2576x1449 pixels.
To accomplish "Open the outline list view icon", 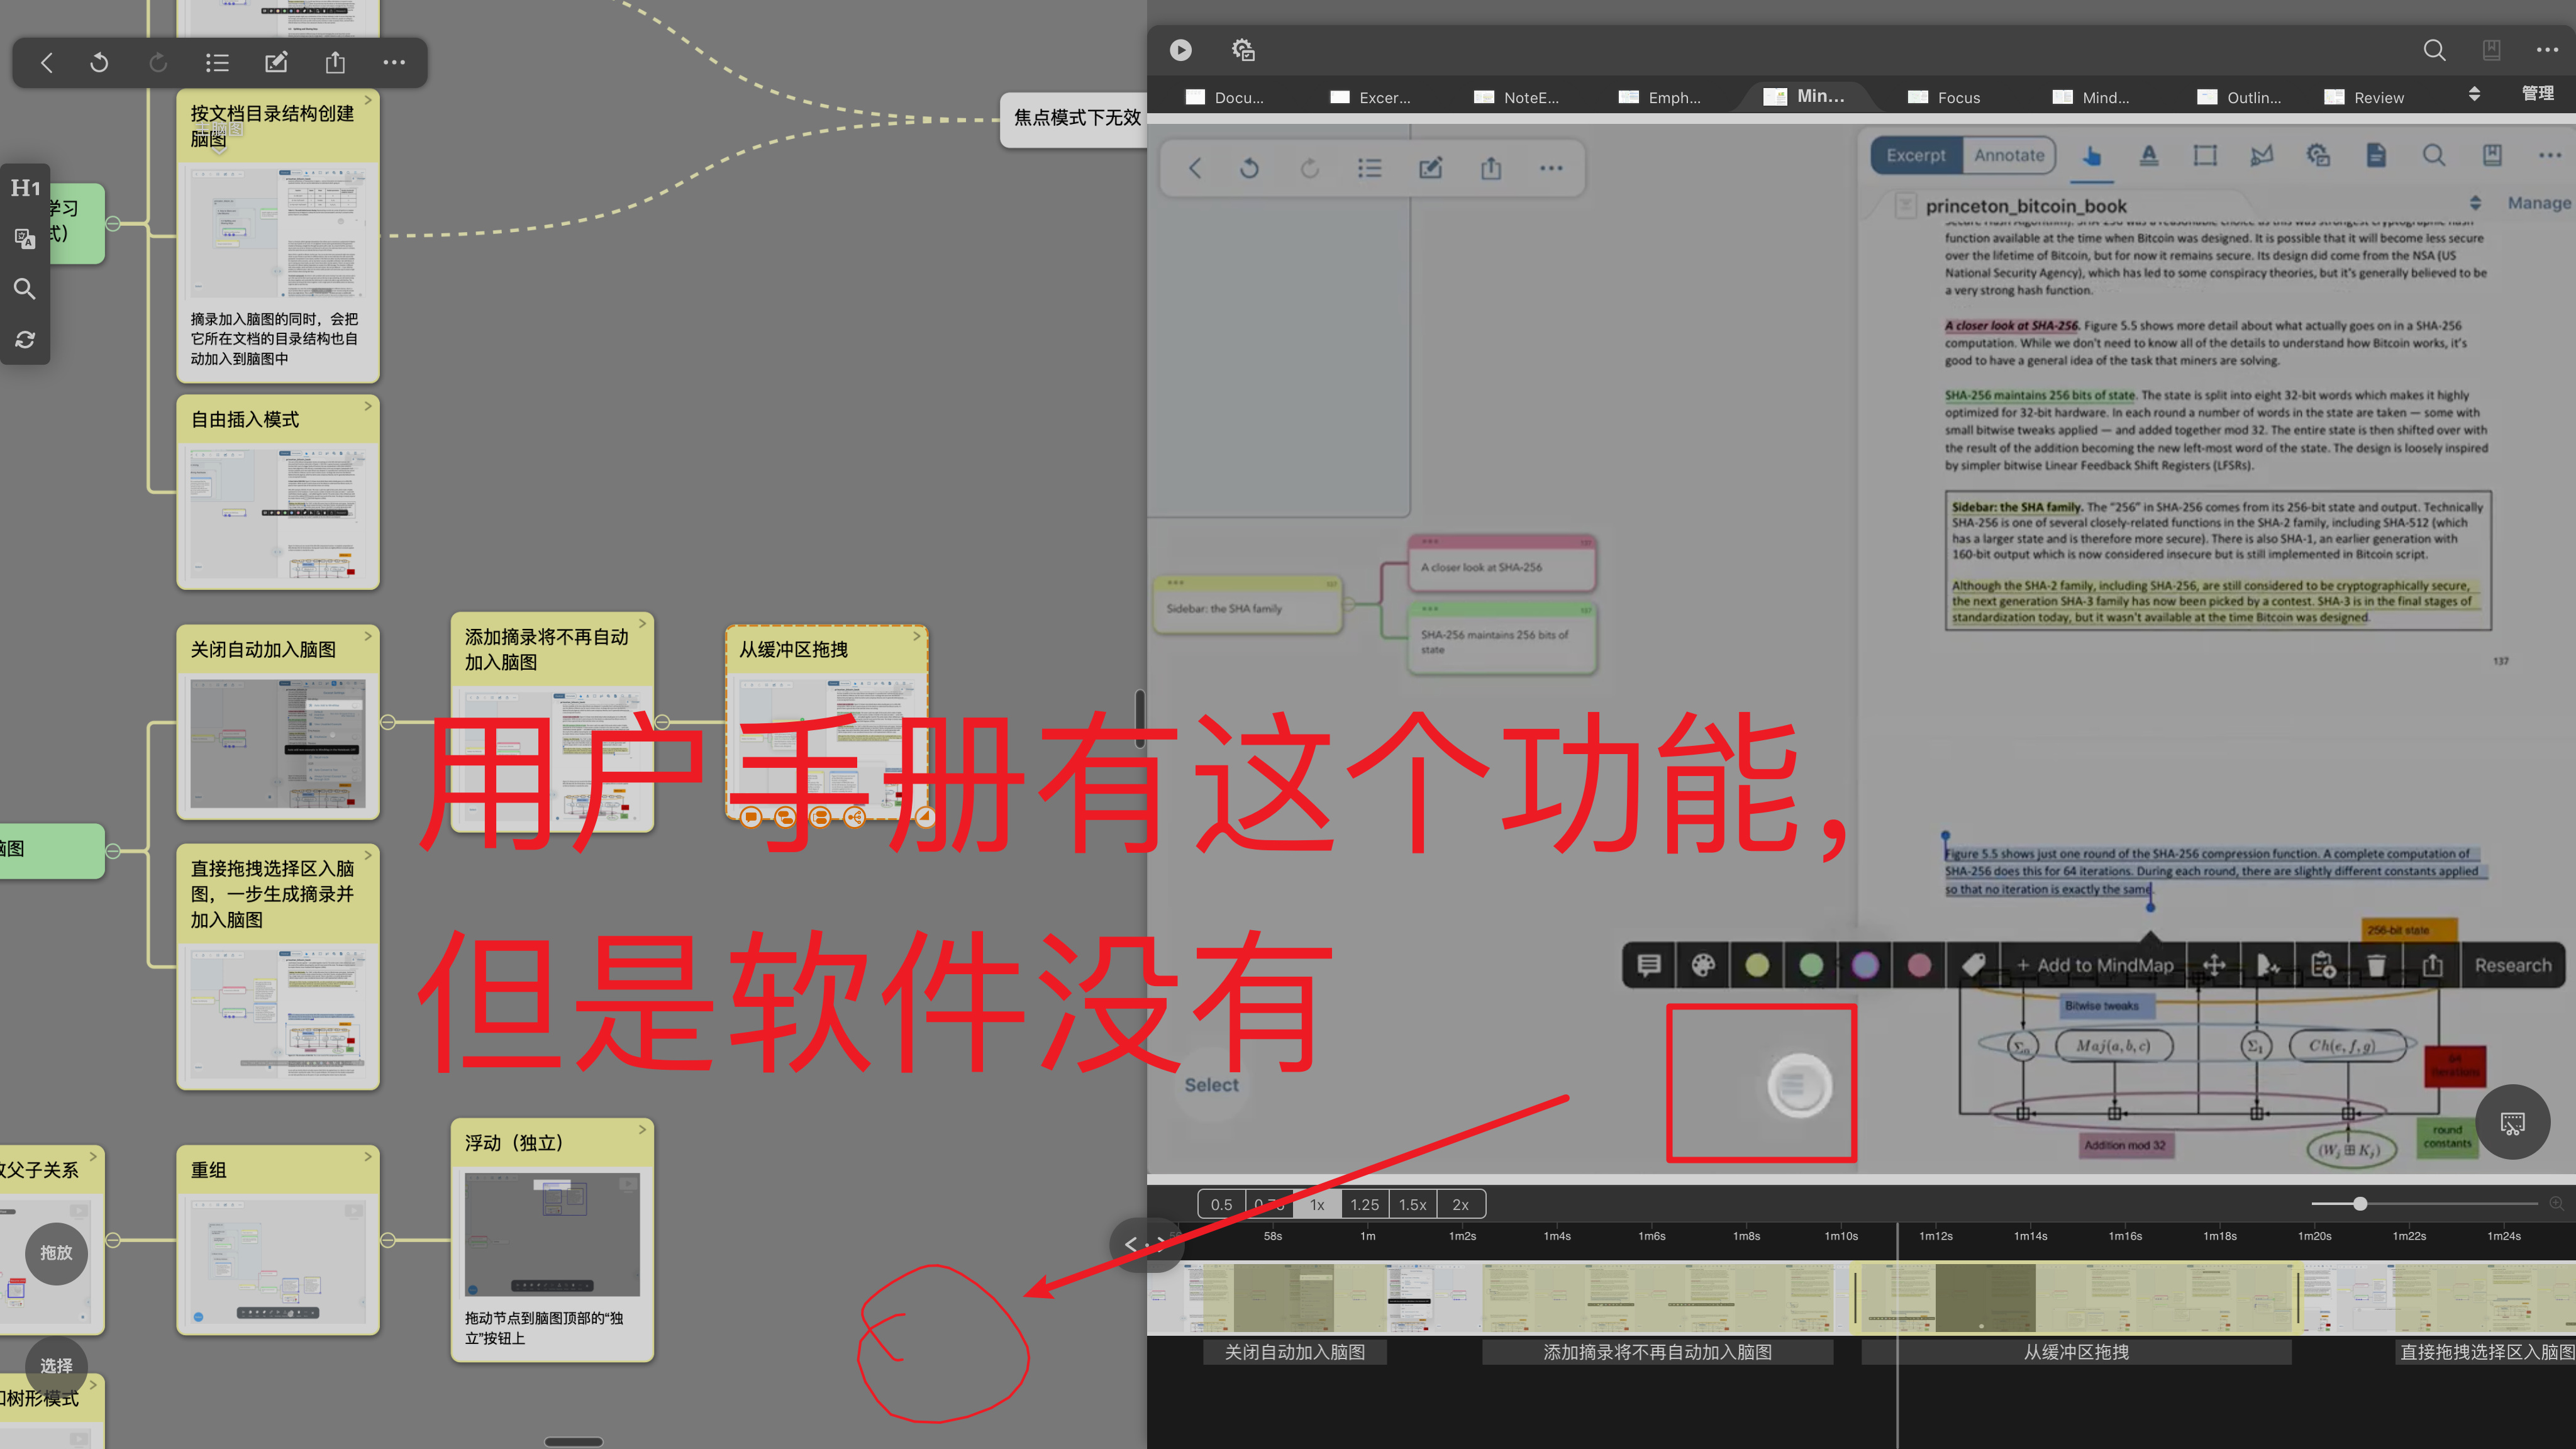I will tap(217, 63).
